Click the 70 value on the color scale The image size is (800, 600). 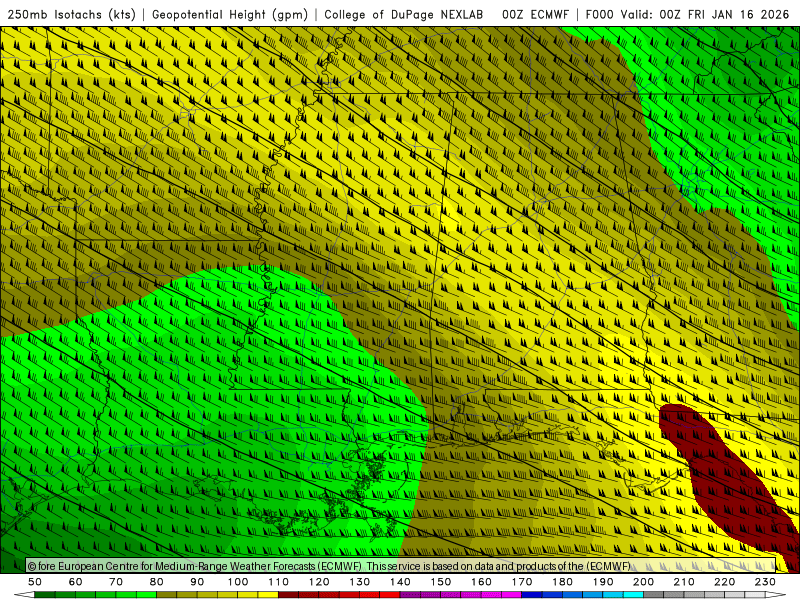click(116, 582)
